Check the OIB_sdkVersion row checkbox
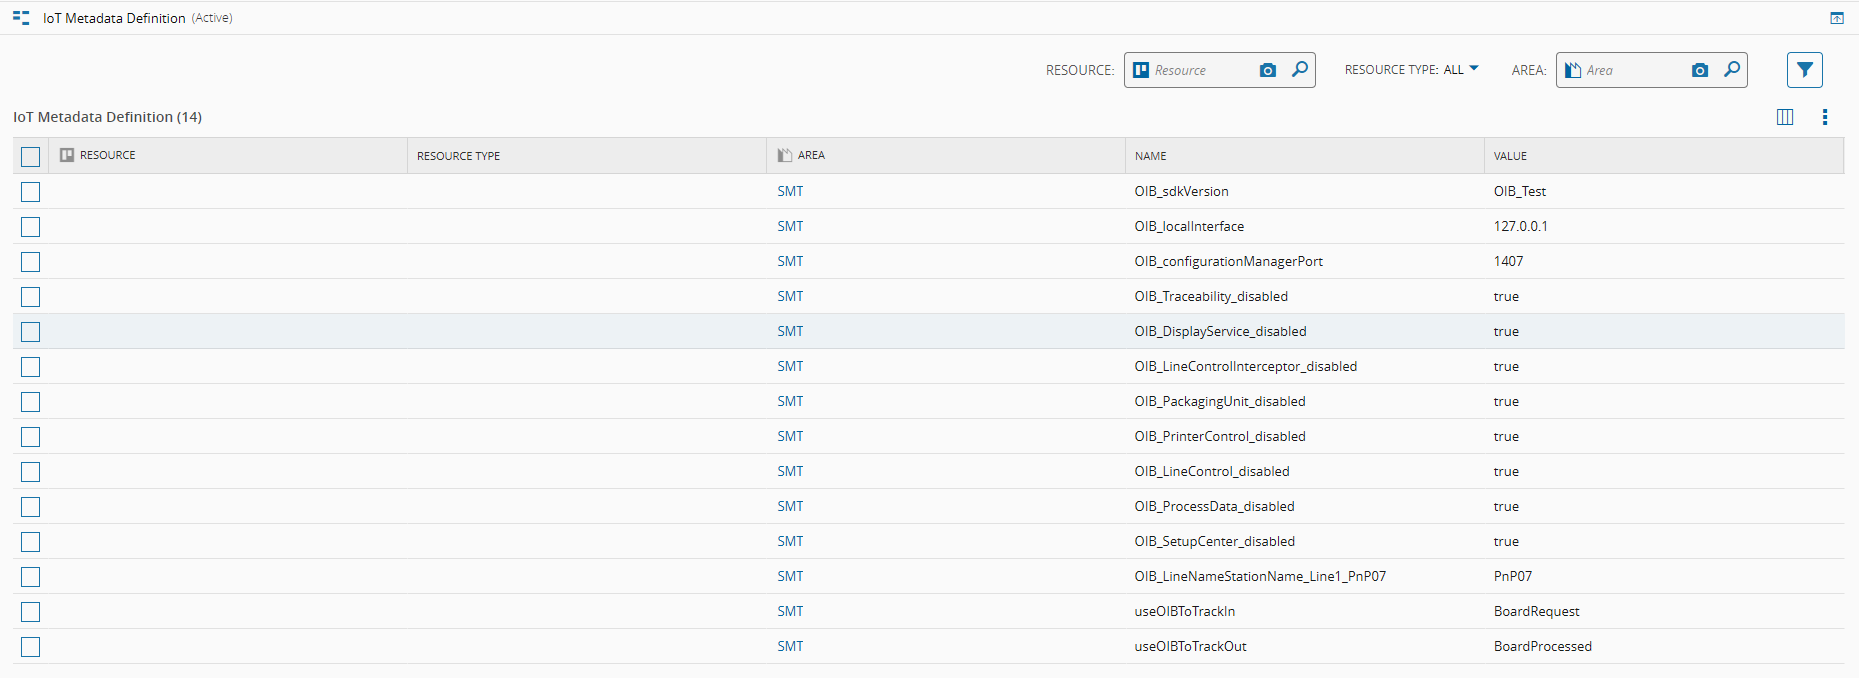1859x678 pixels. (x=31, y=191)
